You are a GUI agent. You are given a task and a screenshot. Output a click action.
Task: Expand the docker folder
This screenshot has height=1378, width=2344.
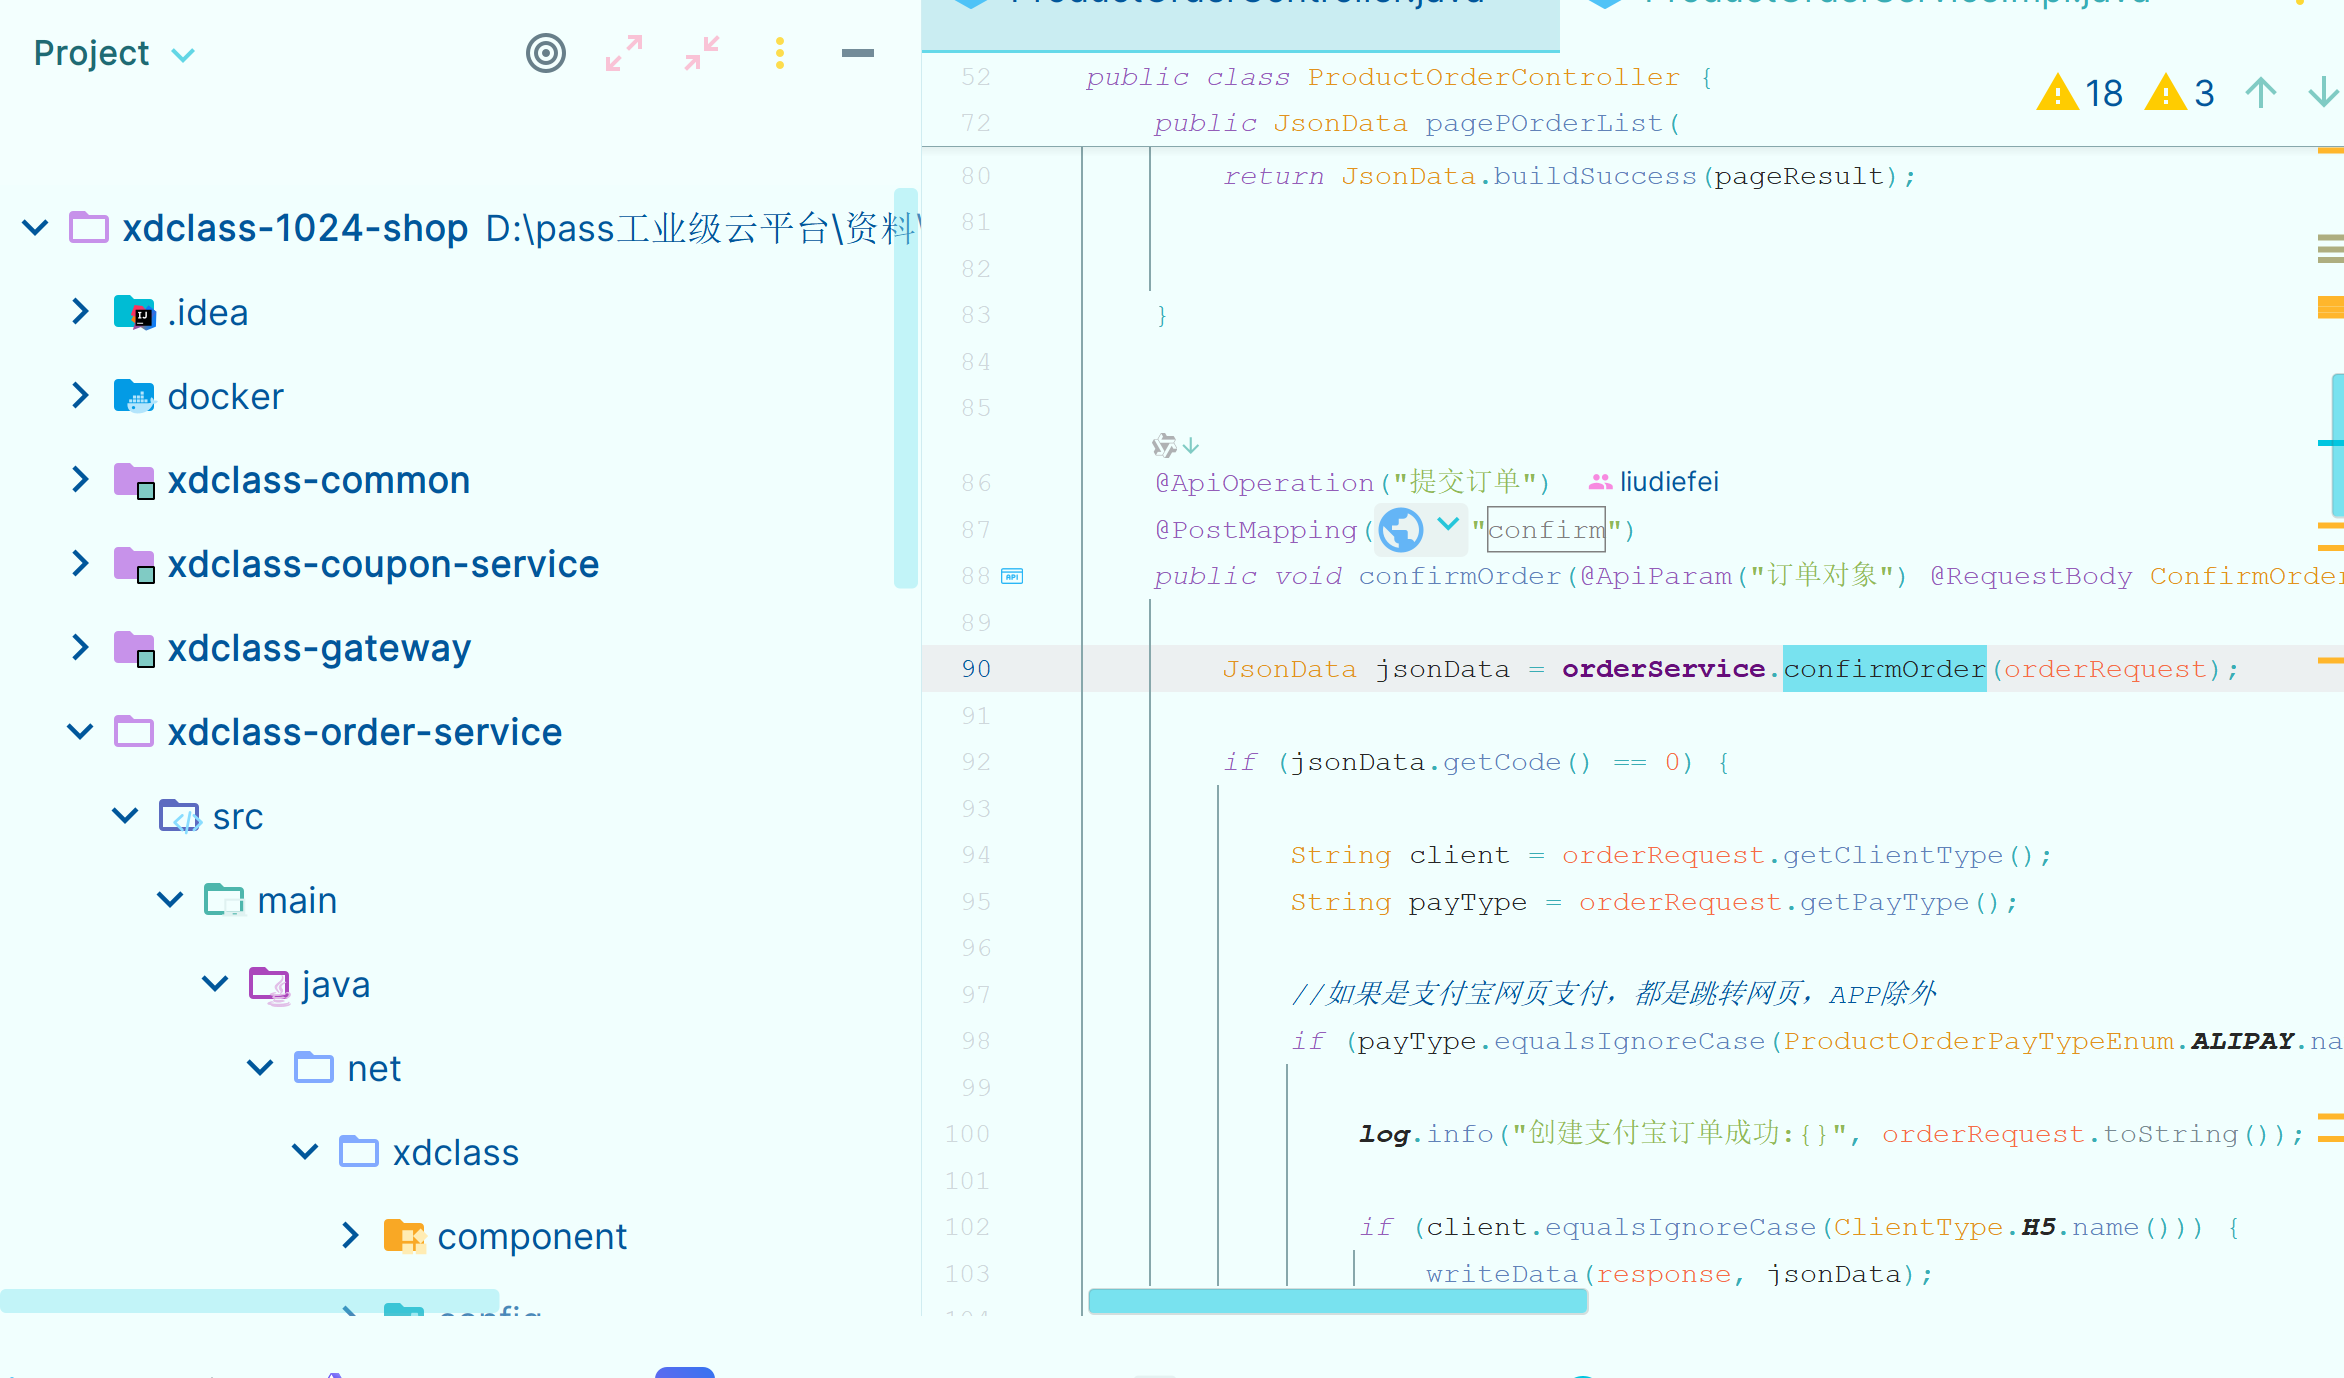(80, 396)
